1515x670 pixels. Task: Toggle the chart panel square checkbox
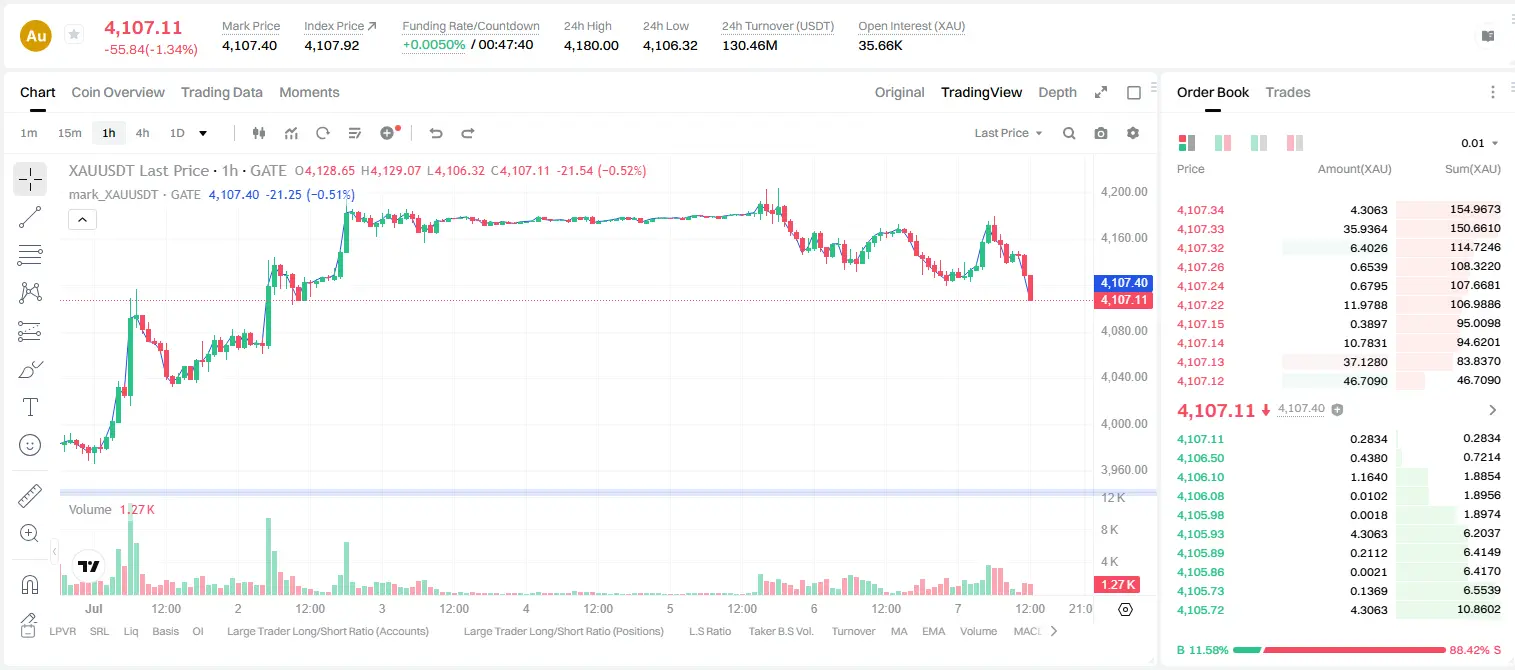click(x=1134, y=93)
